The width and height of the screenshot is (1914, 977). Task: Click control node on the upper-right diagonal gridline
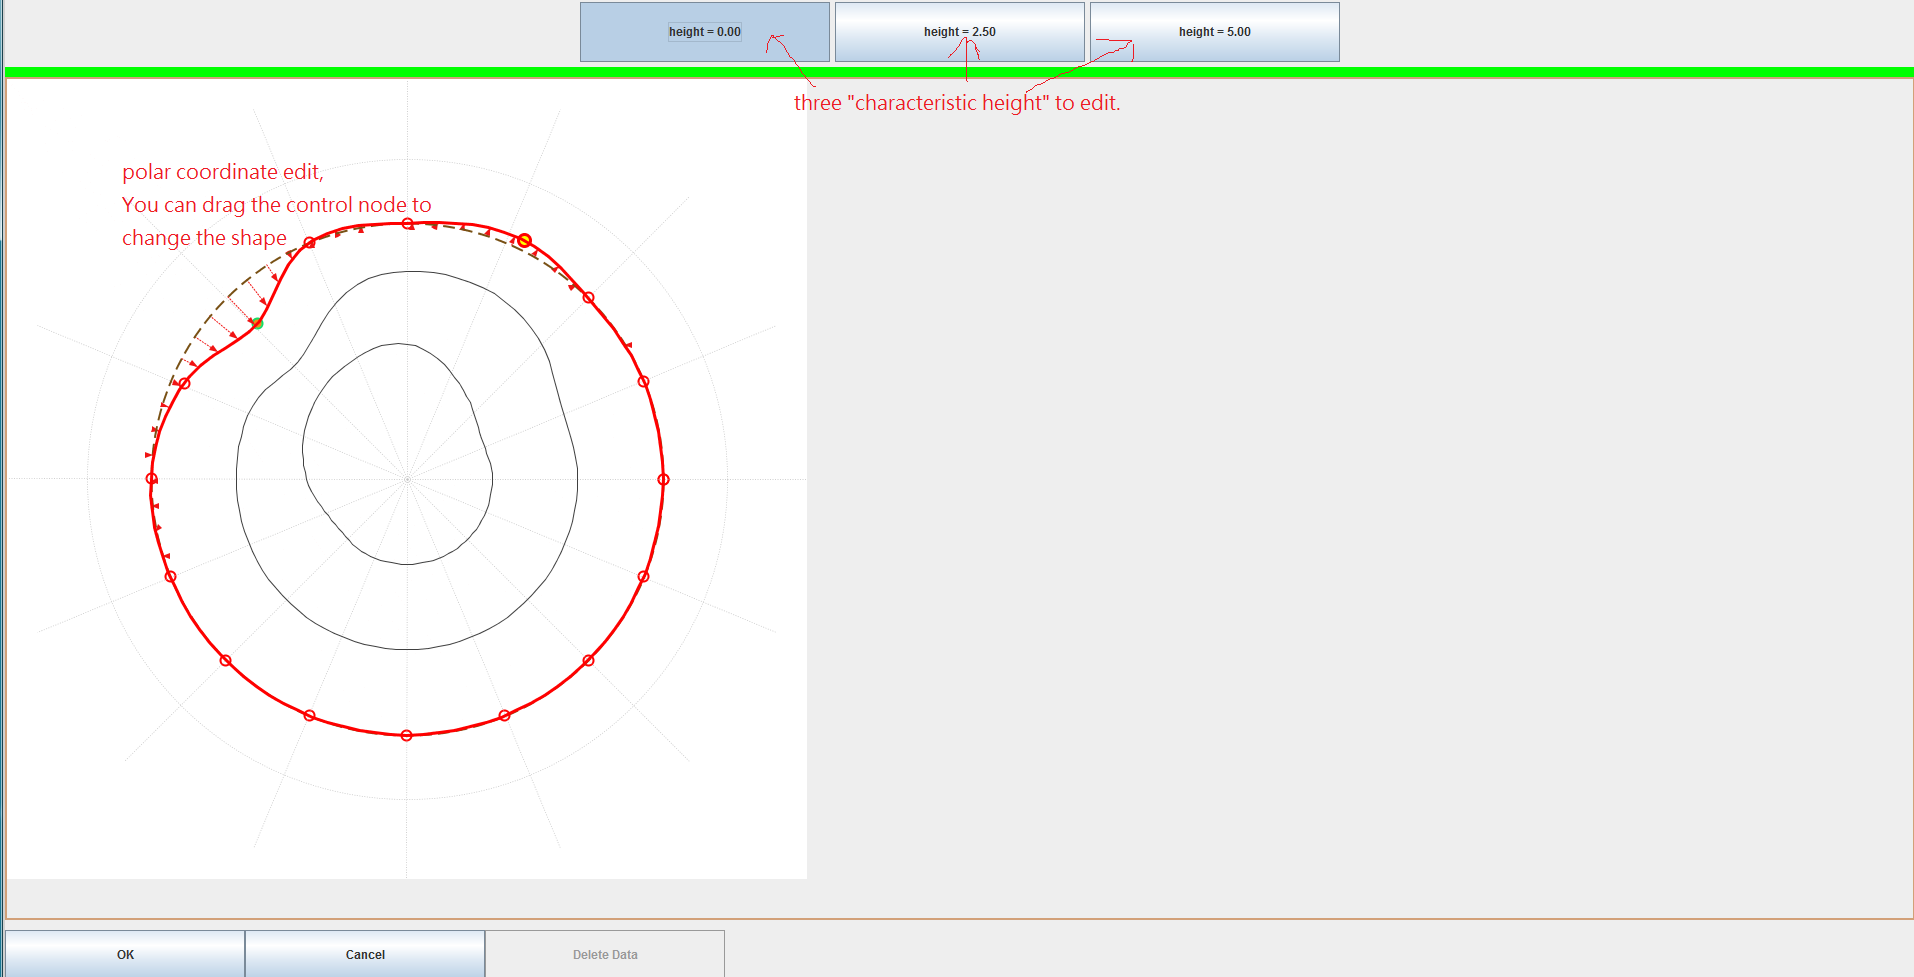tap(588, 298)
